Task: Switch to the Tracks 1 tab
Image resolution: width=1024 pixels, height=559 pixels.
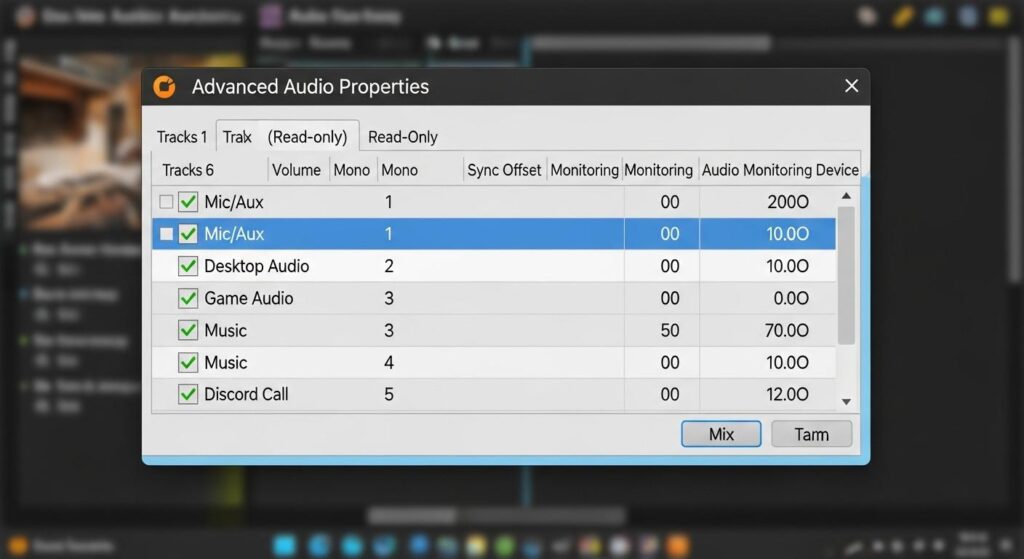Action: [x=182, y=137]
